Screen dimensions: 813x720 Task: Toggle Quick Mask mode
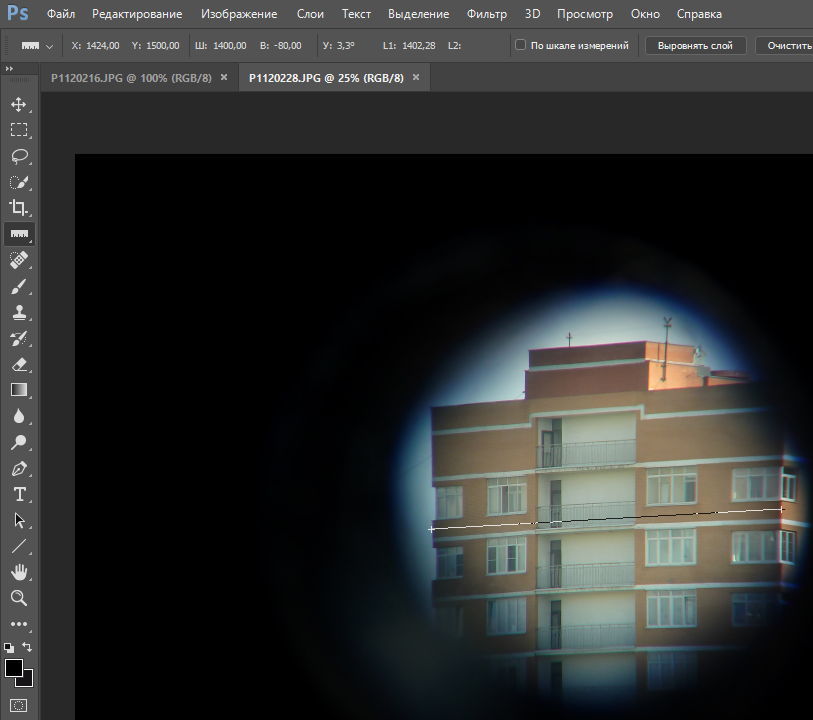click(19, 705)
